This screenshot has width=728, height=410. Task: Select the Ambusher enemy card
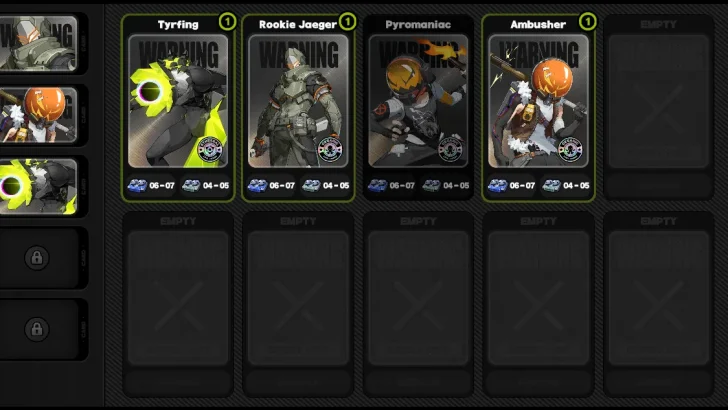click(538, 108)
